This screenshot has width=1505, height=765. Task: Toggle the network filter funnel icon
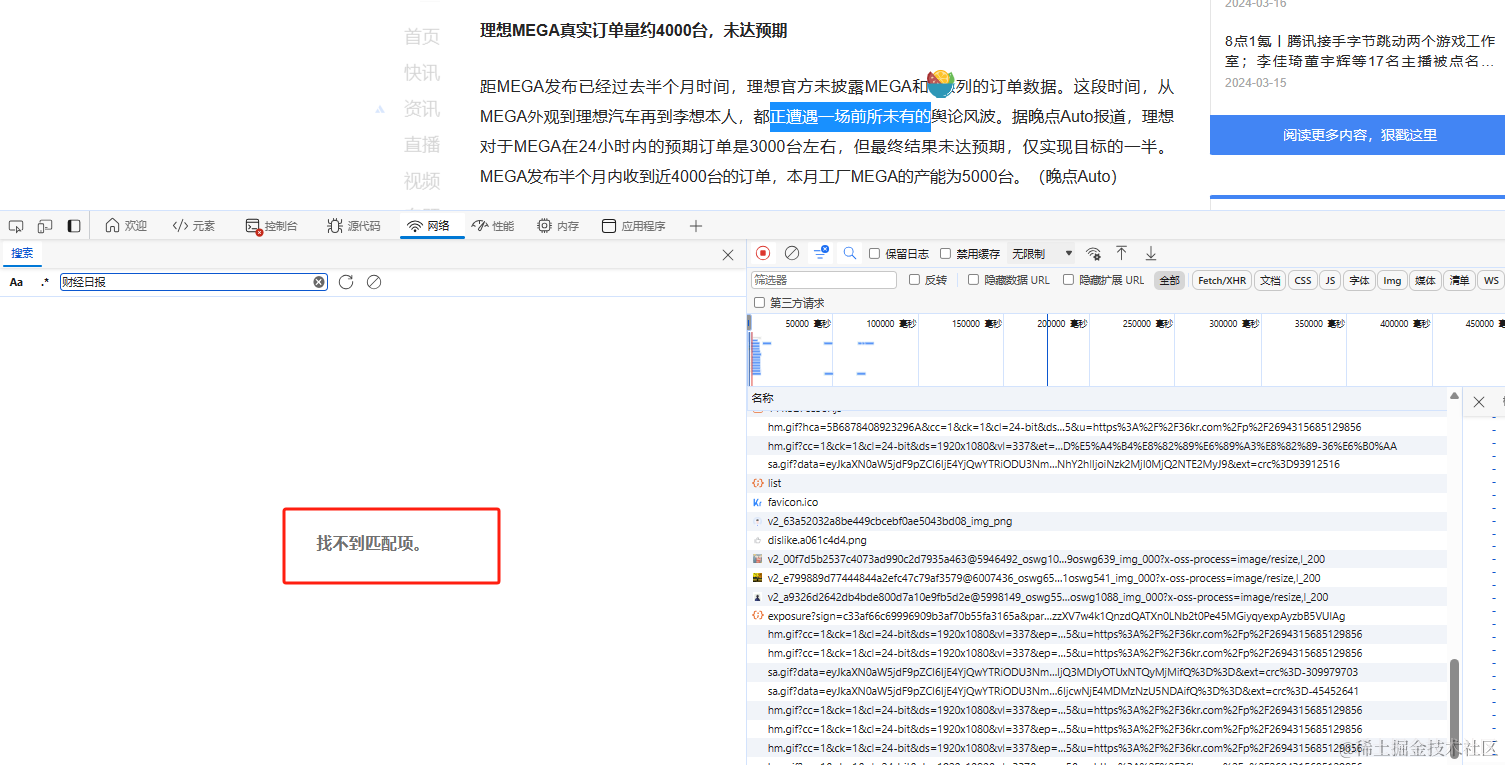821,253
